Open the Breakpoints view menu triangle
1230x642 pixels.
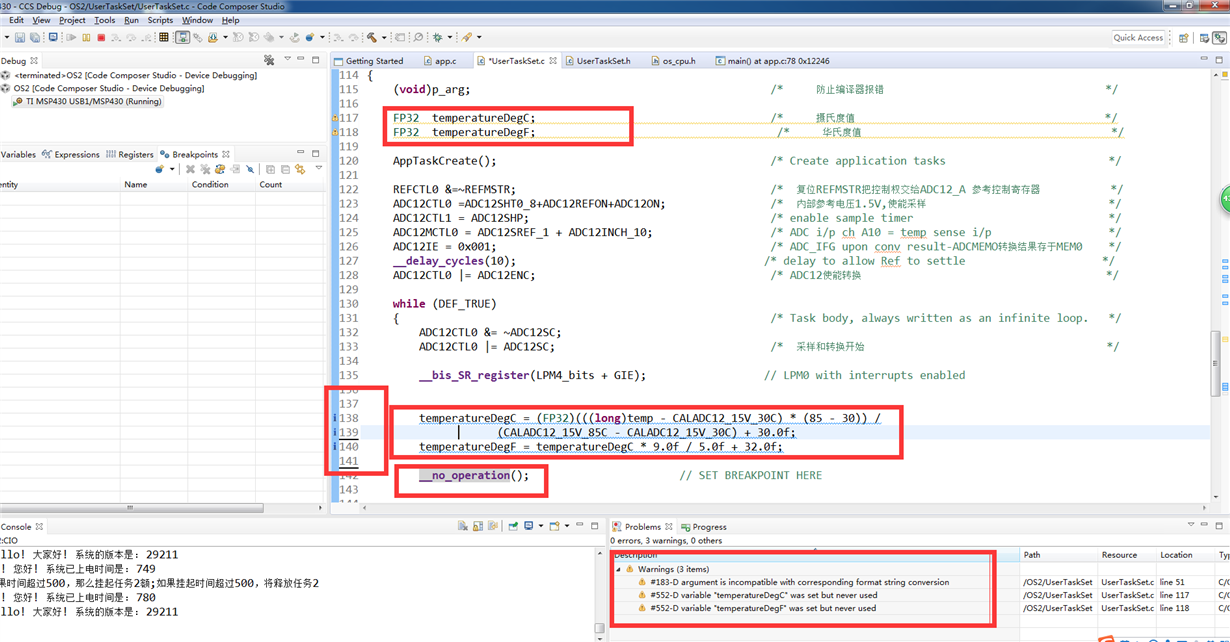[319, 167]
